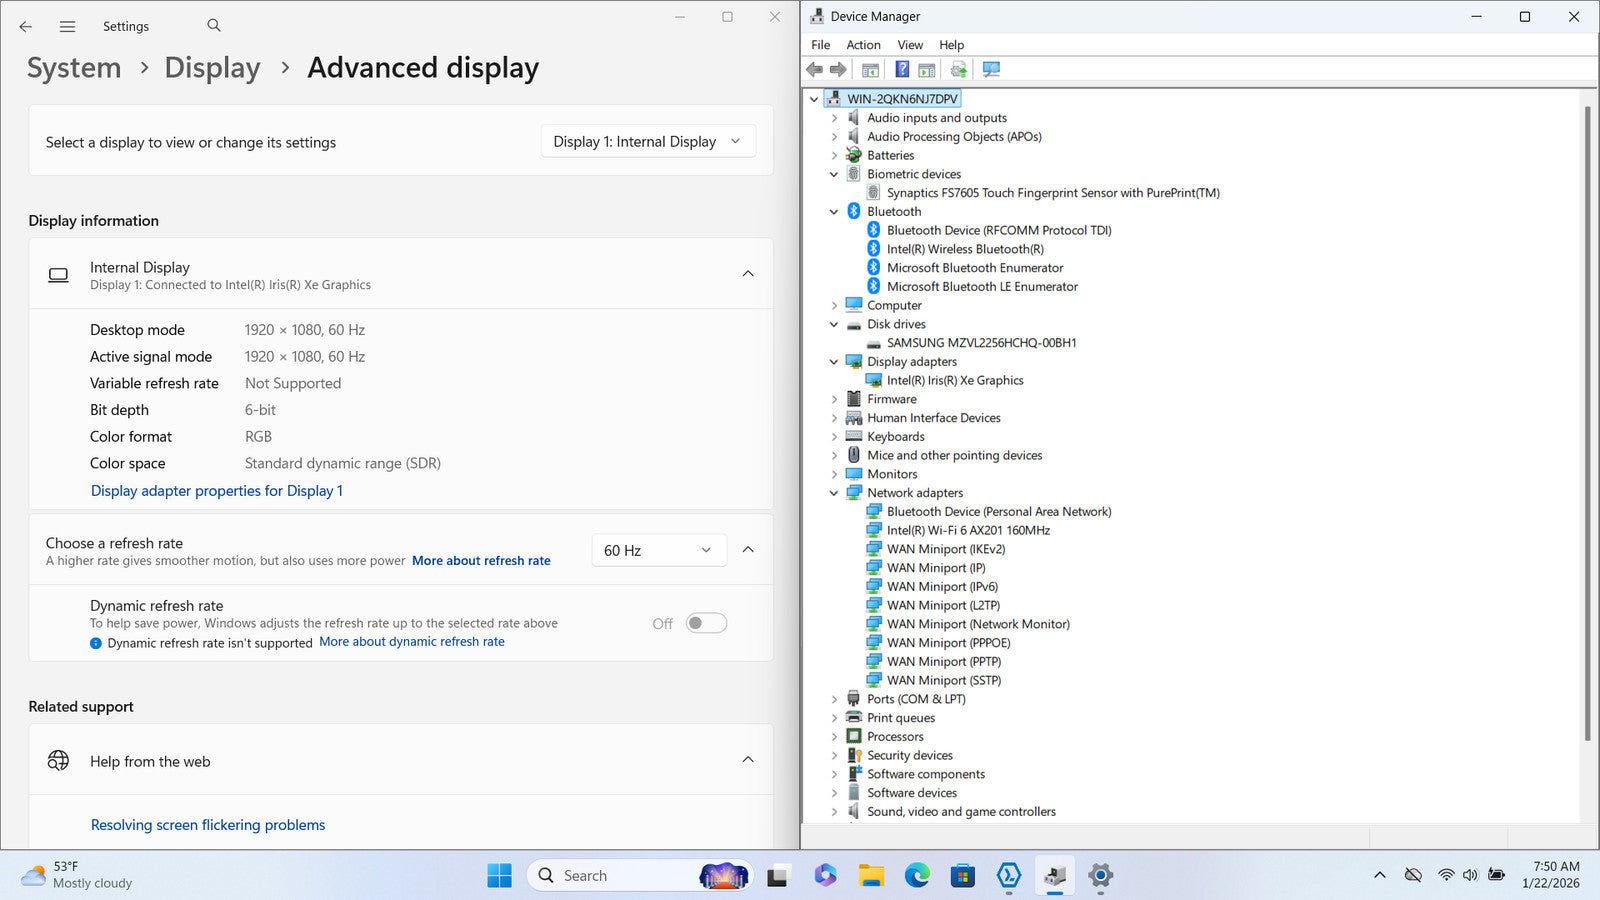This screenshot has width=1600, height=900.
Task: Collapse the Network adapters tree node
Action: [x=834, y=493]
